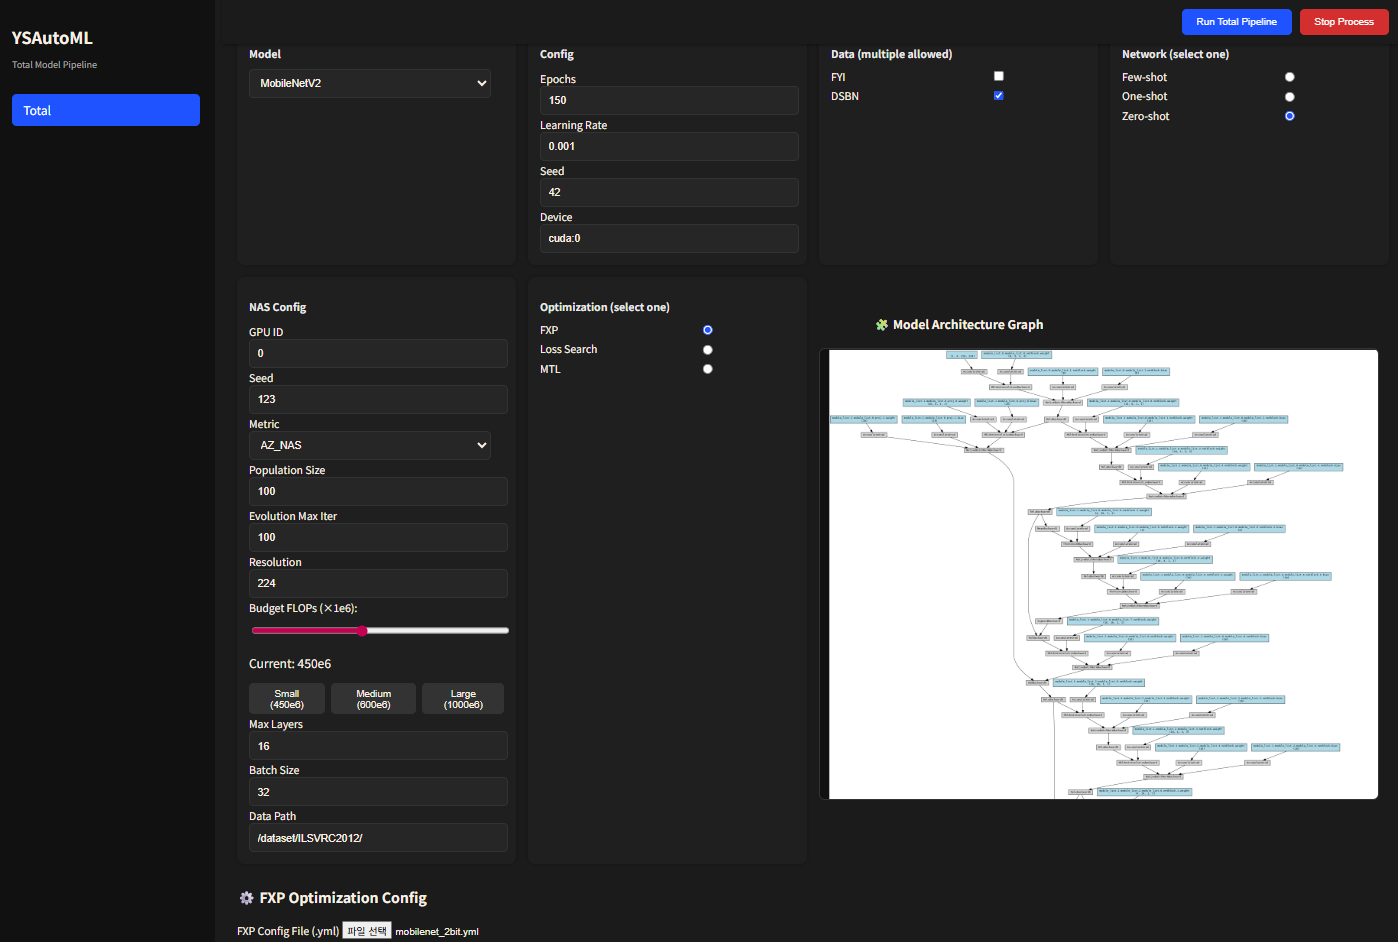
Task: Select the Medium (600e6) budget preset
Action: [x=373, y=699]
